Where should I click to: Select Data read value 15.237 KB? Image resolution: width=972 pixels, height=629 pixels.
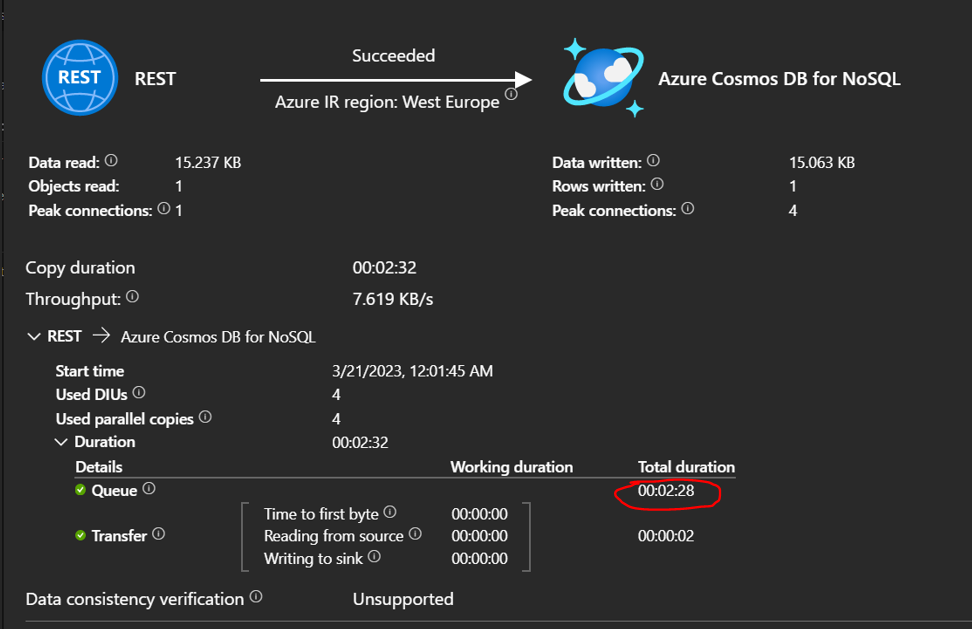click(208, 162)
